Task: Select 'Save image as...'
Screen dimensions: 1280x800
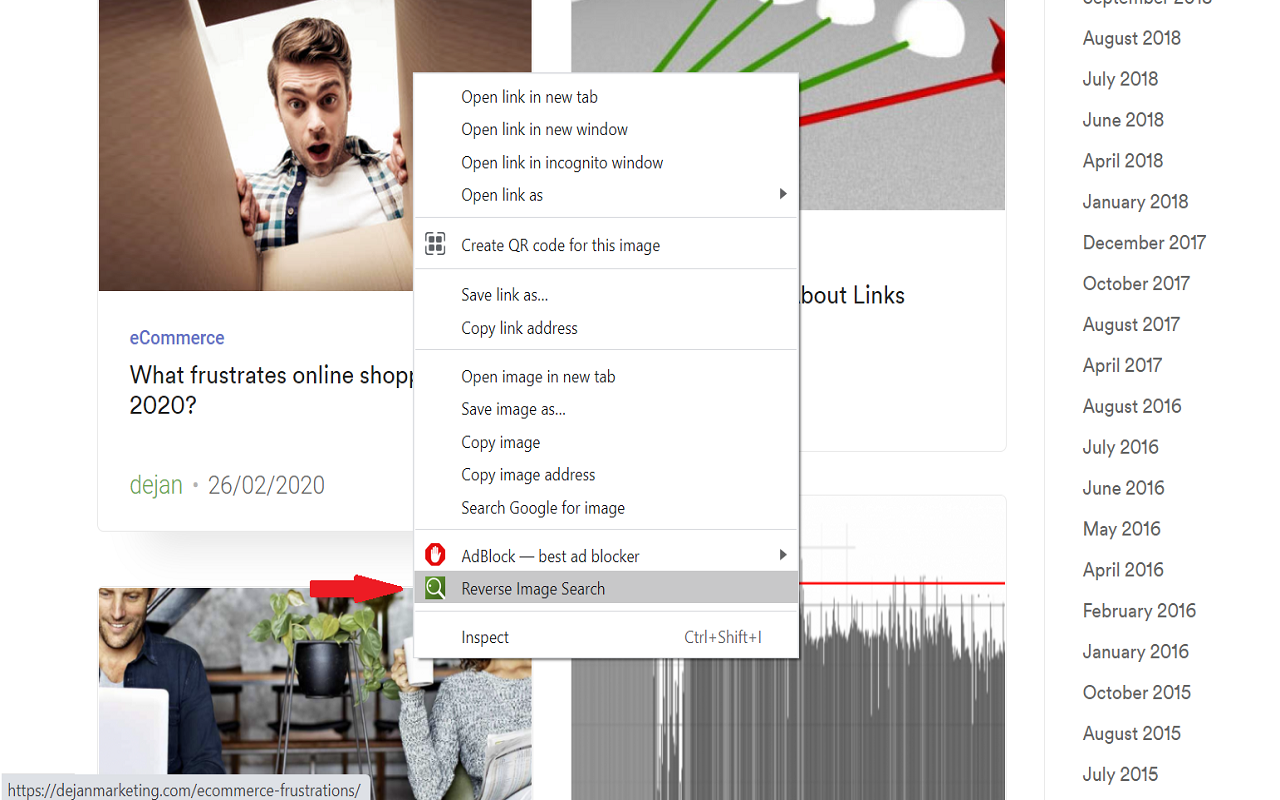Action: (x=513, y=409)
